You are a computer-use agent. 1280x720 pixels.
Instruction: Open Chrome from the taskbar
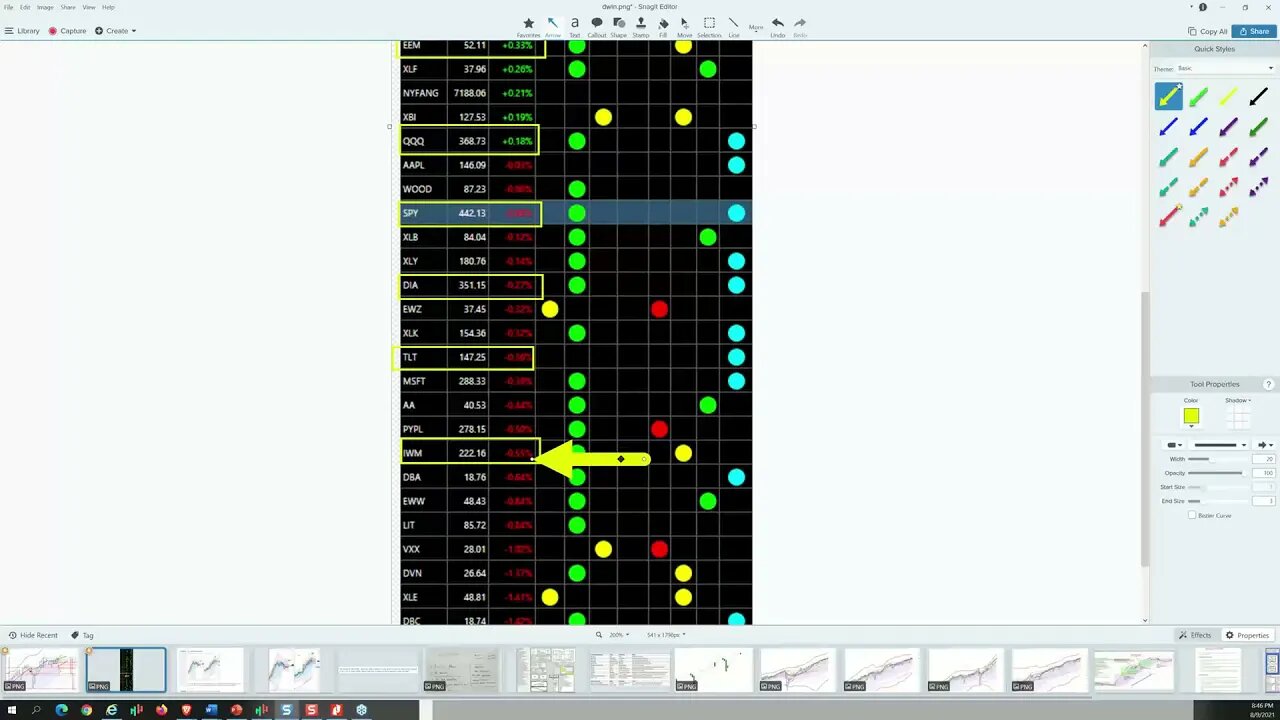(x=87, y=710)
